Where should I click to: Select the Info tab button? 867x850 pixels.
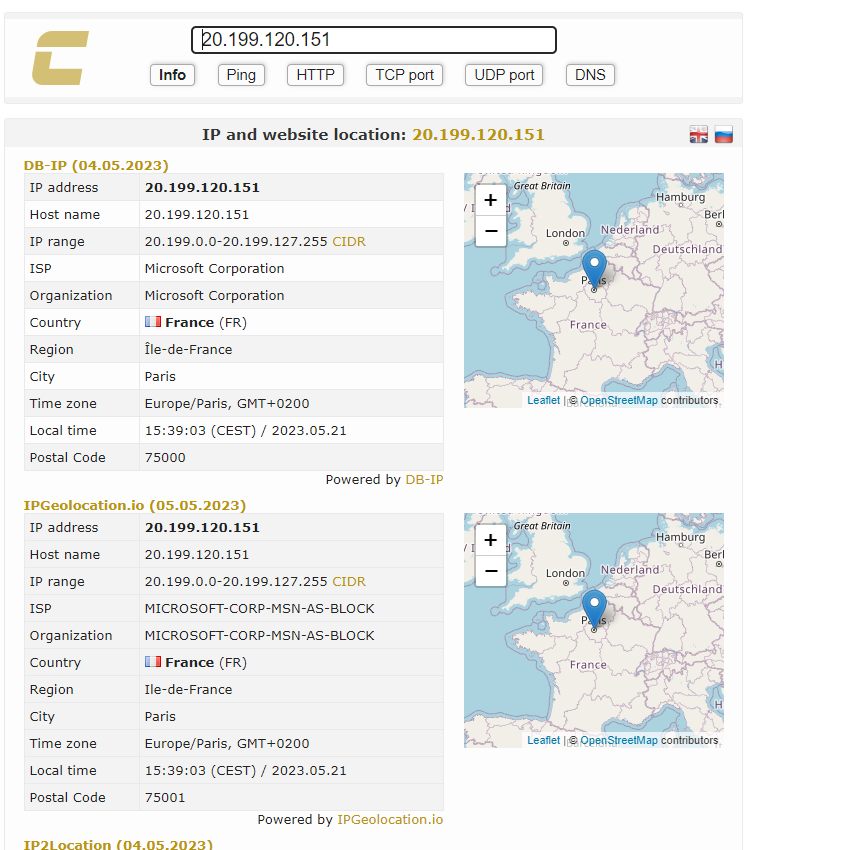click(172, 75)
